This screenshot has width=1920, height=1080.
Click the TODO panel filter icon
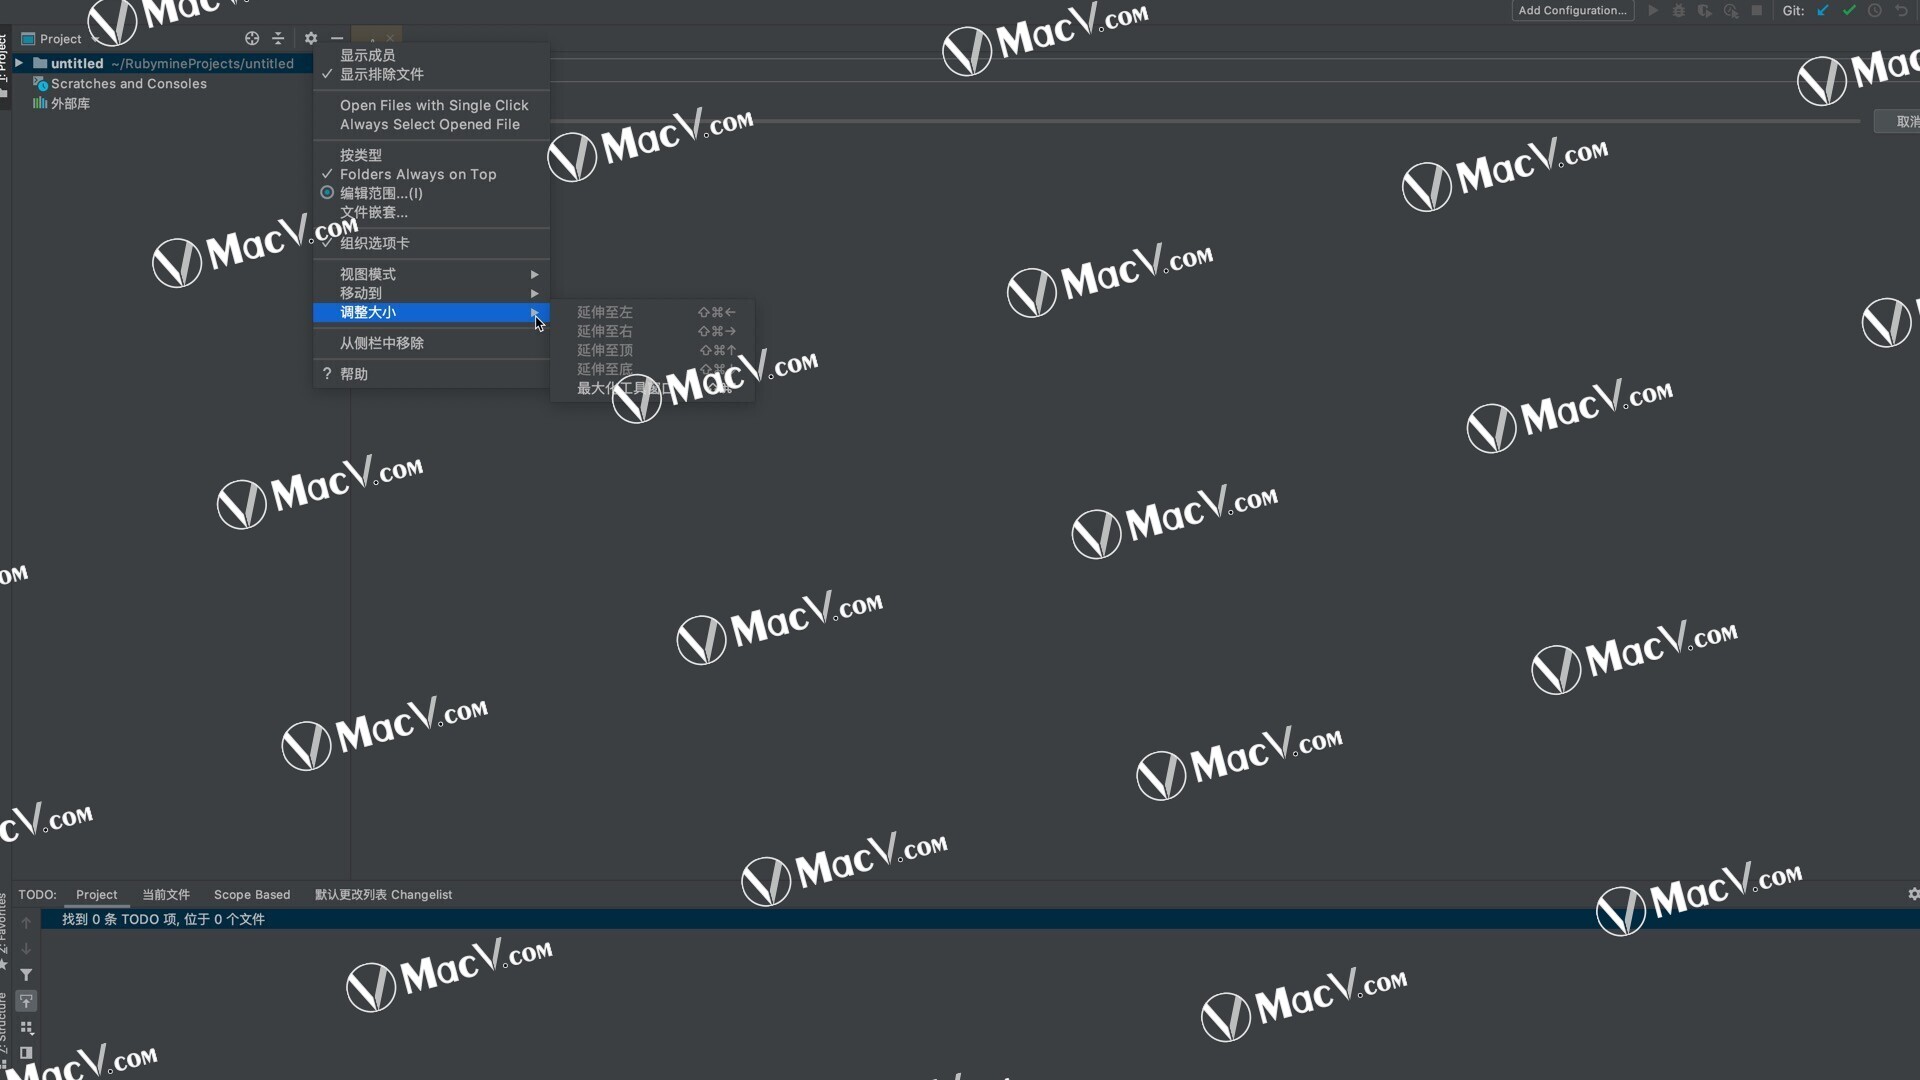25,975
